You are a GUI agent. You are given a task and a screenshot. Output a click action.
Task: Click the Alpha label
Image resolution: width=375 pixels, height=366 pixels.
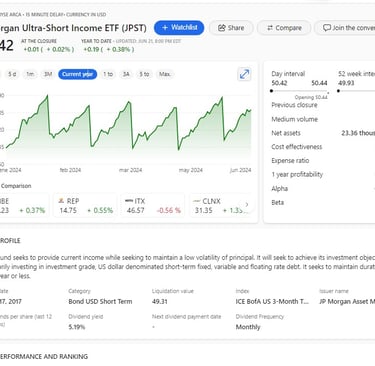tap(279, 189)
